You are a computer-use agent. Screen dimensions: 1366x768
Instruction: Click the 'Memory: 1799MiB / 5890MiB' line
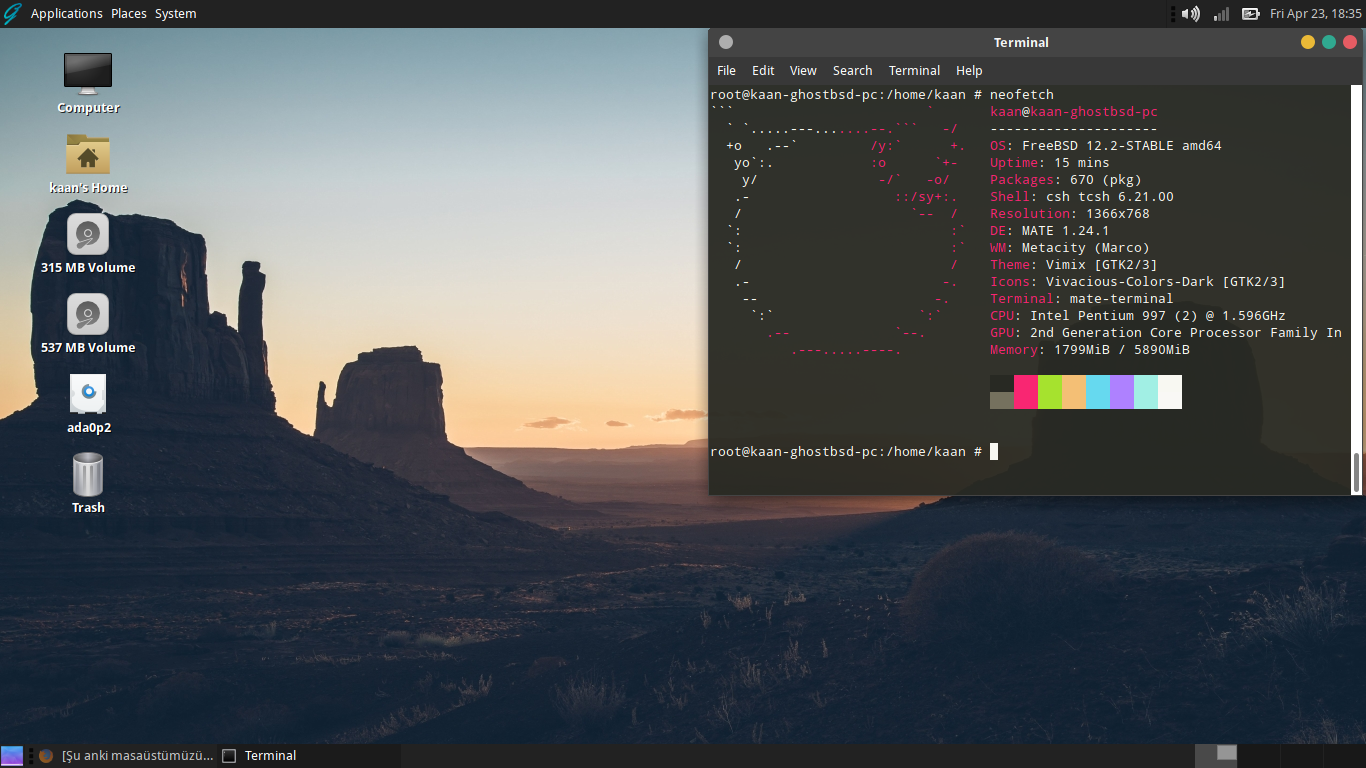[1090, 350]
